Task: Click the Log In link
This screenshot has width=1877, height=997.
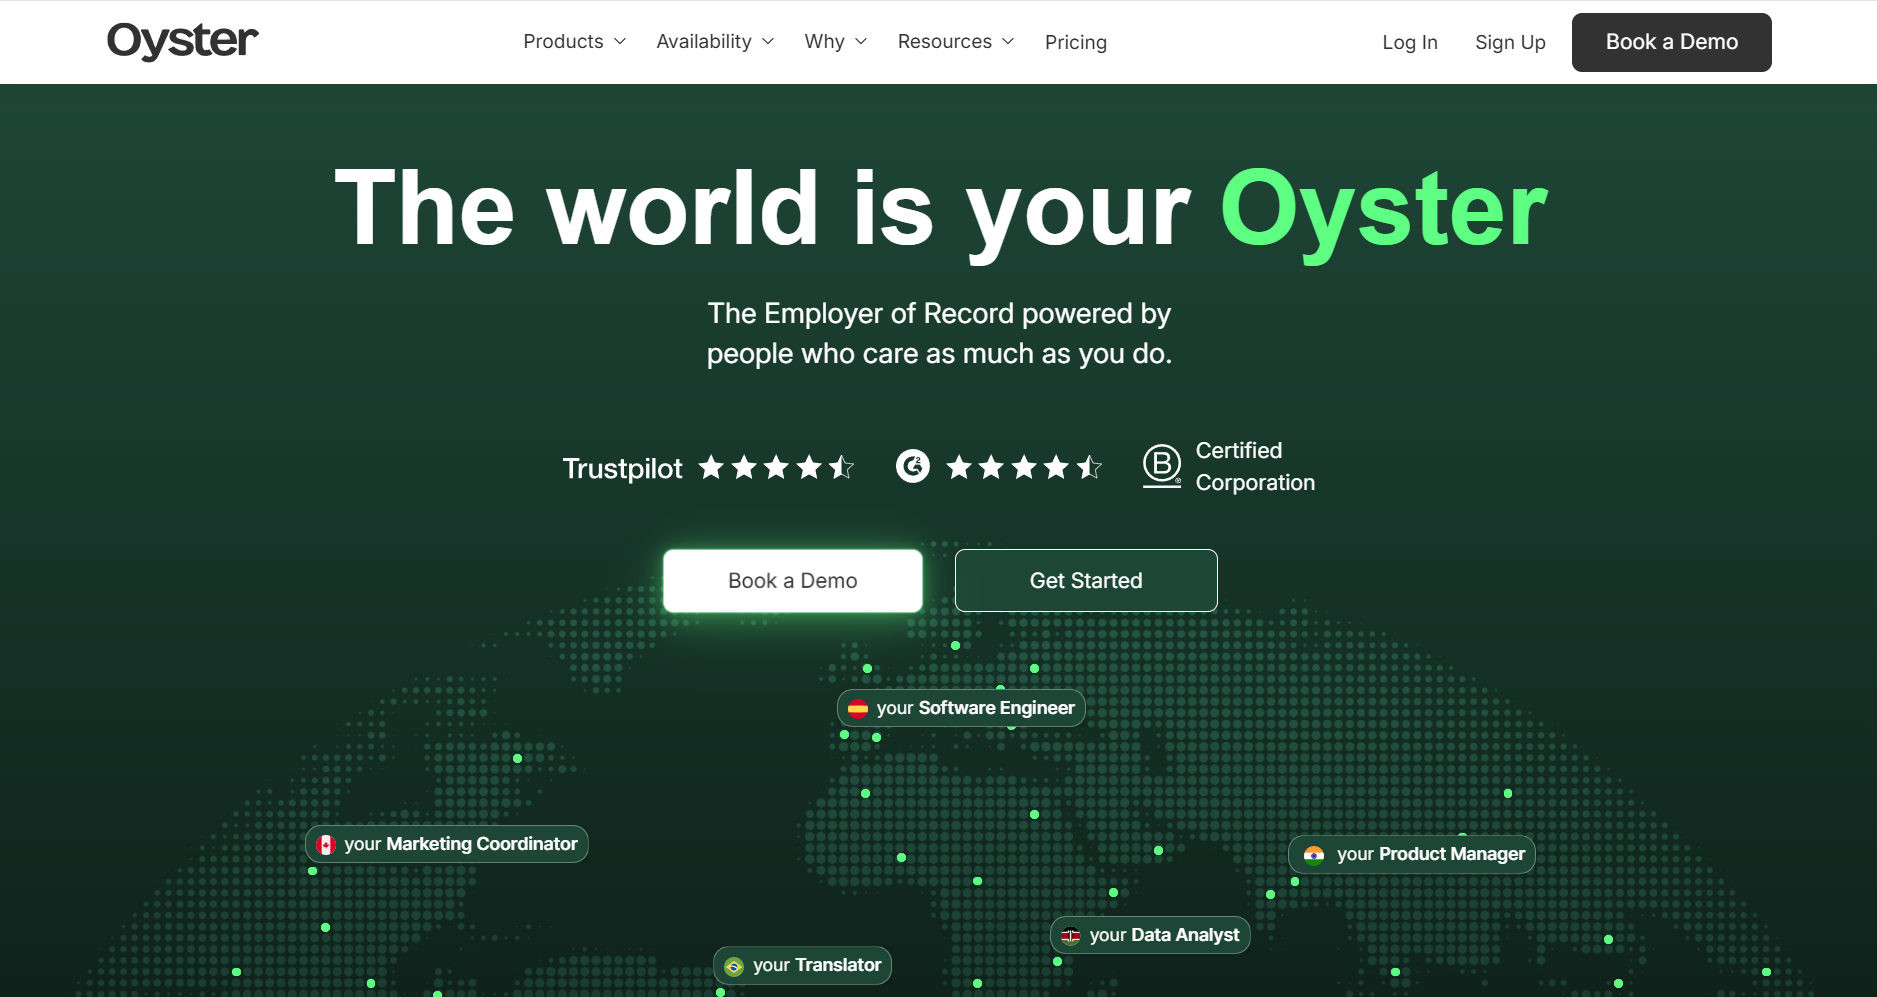Action: 1410,42
